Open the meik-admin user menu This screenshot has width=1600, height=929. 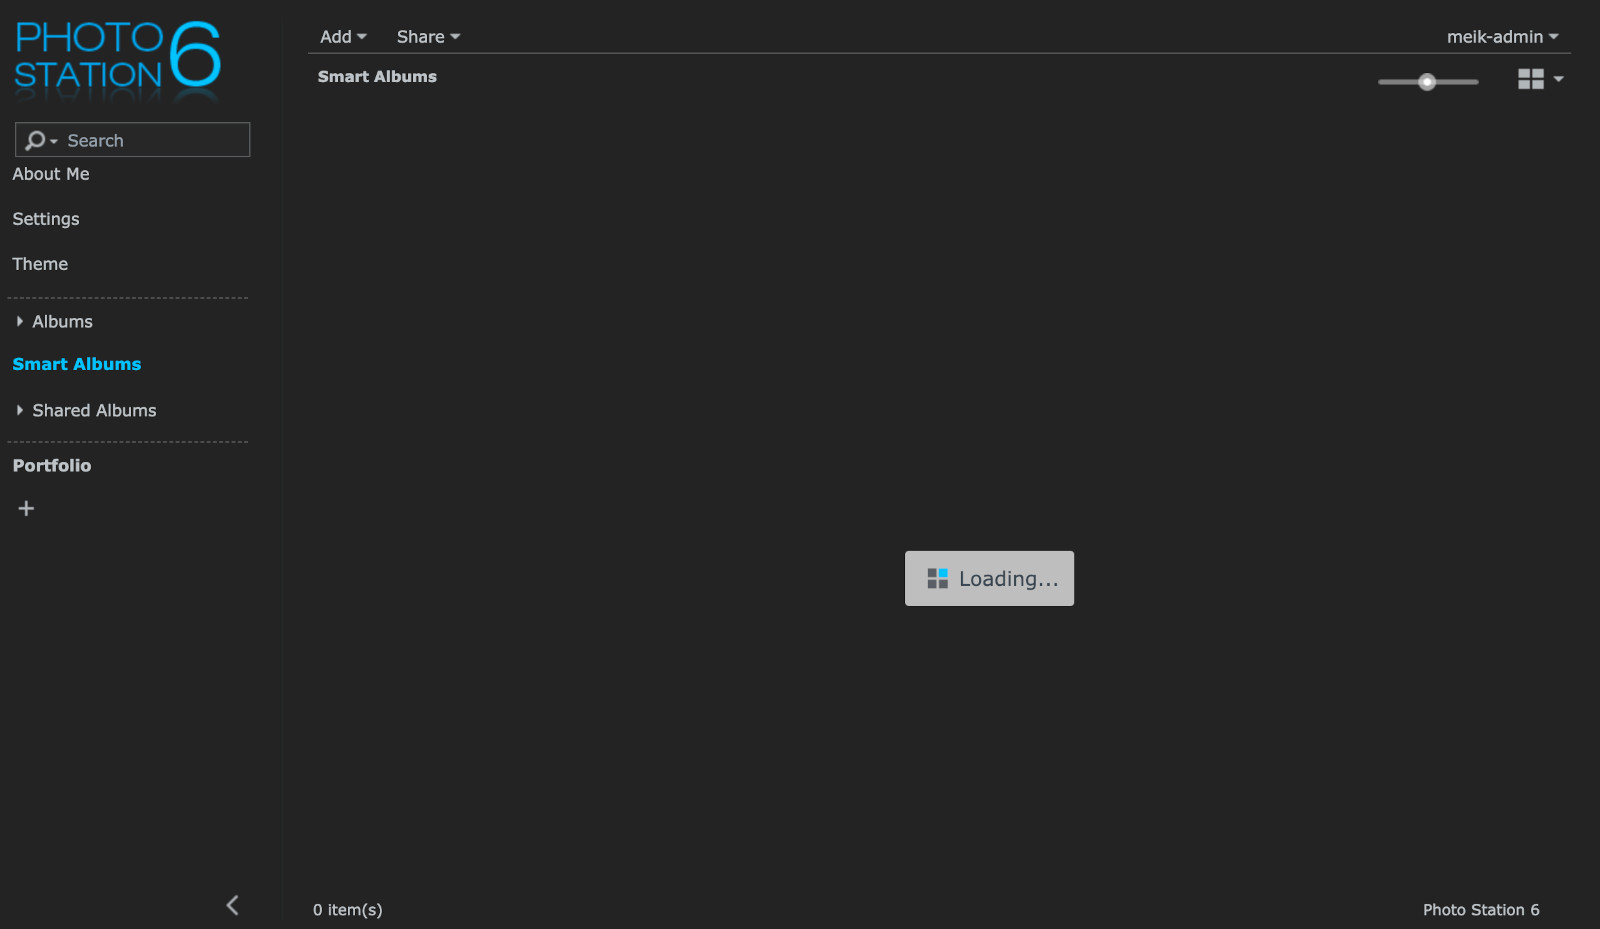[1501, 37]
